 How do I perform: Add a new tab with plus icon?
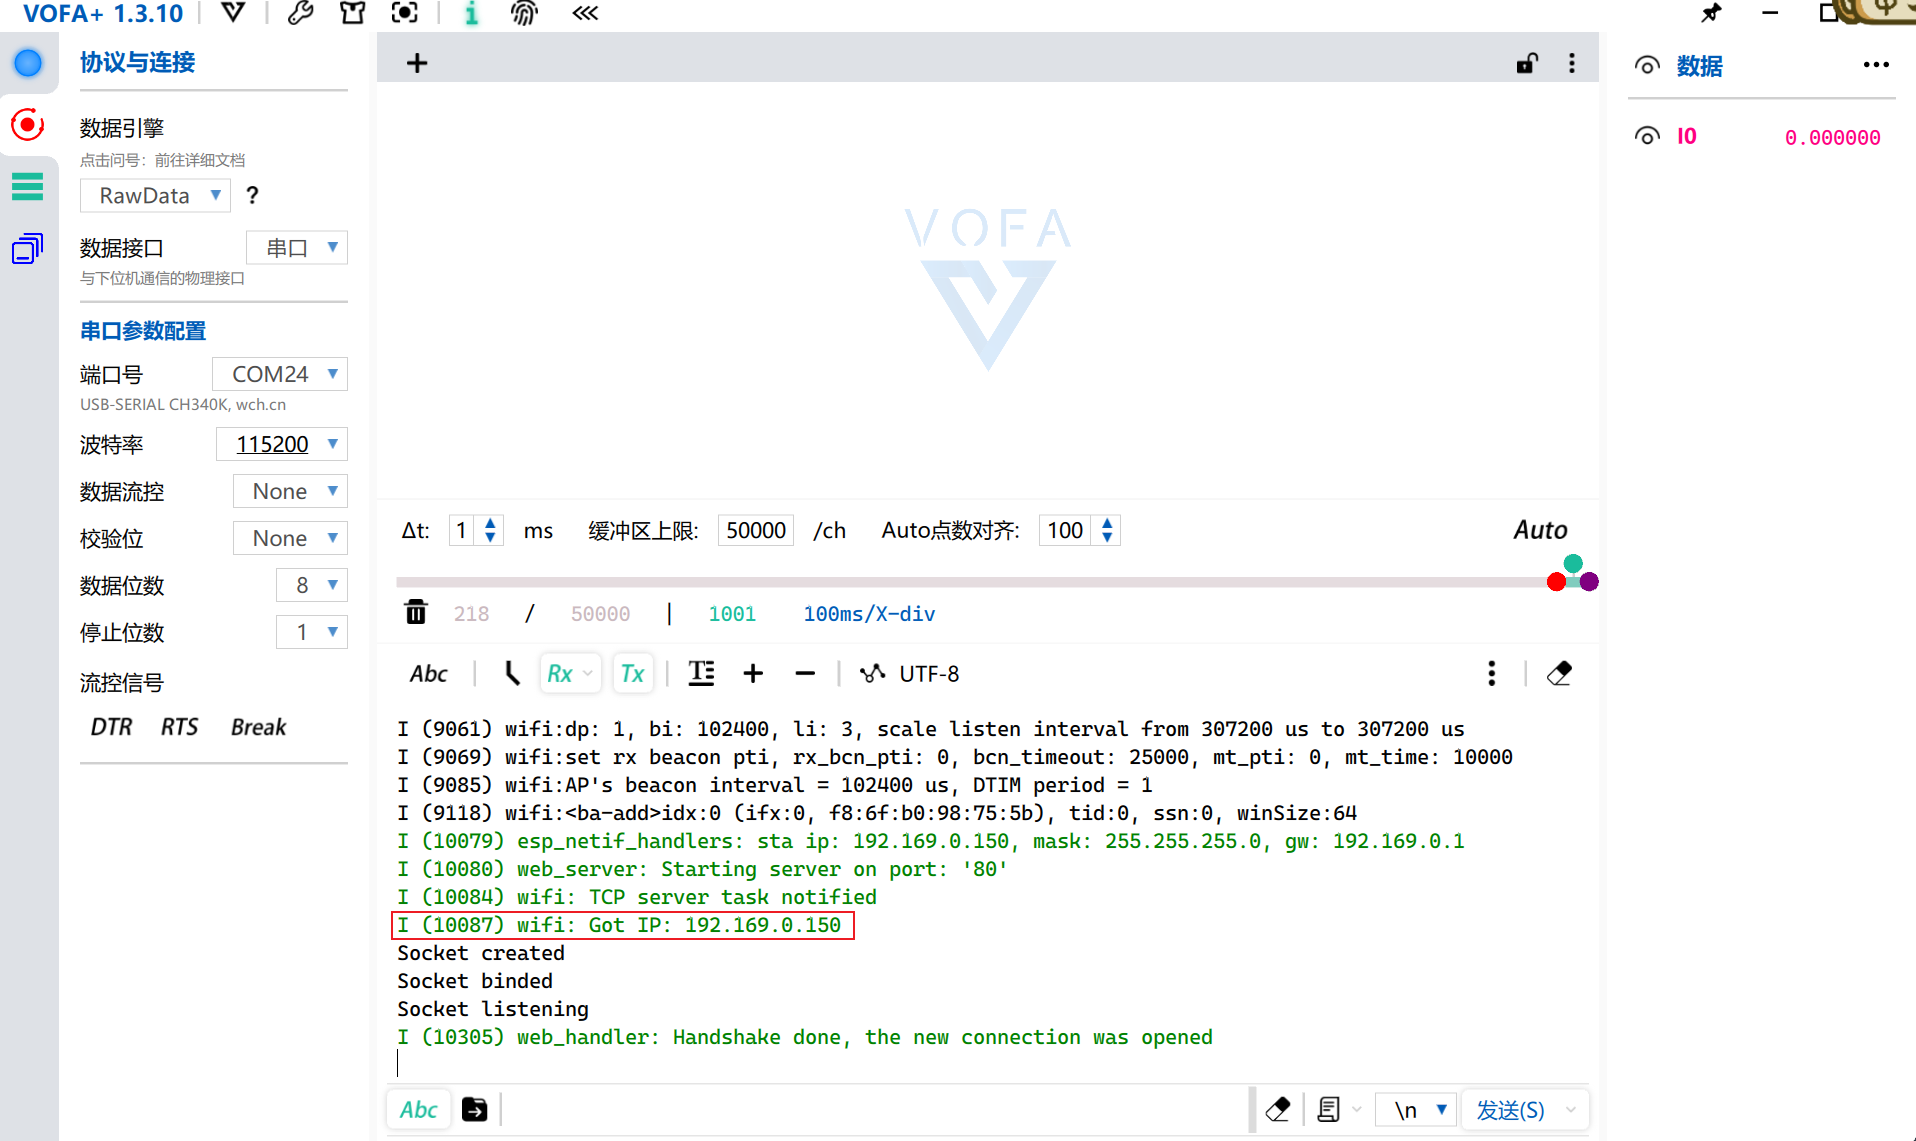(417, 63)
